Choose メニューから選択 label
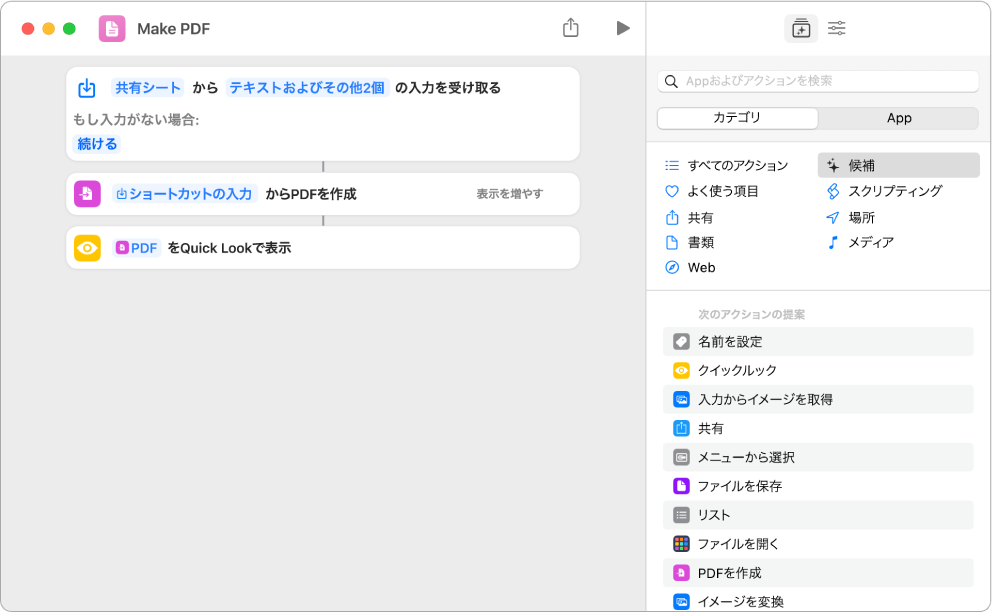 point(747,457)
